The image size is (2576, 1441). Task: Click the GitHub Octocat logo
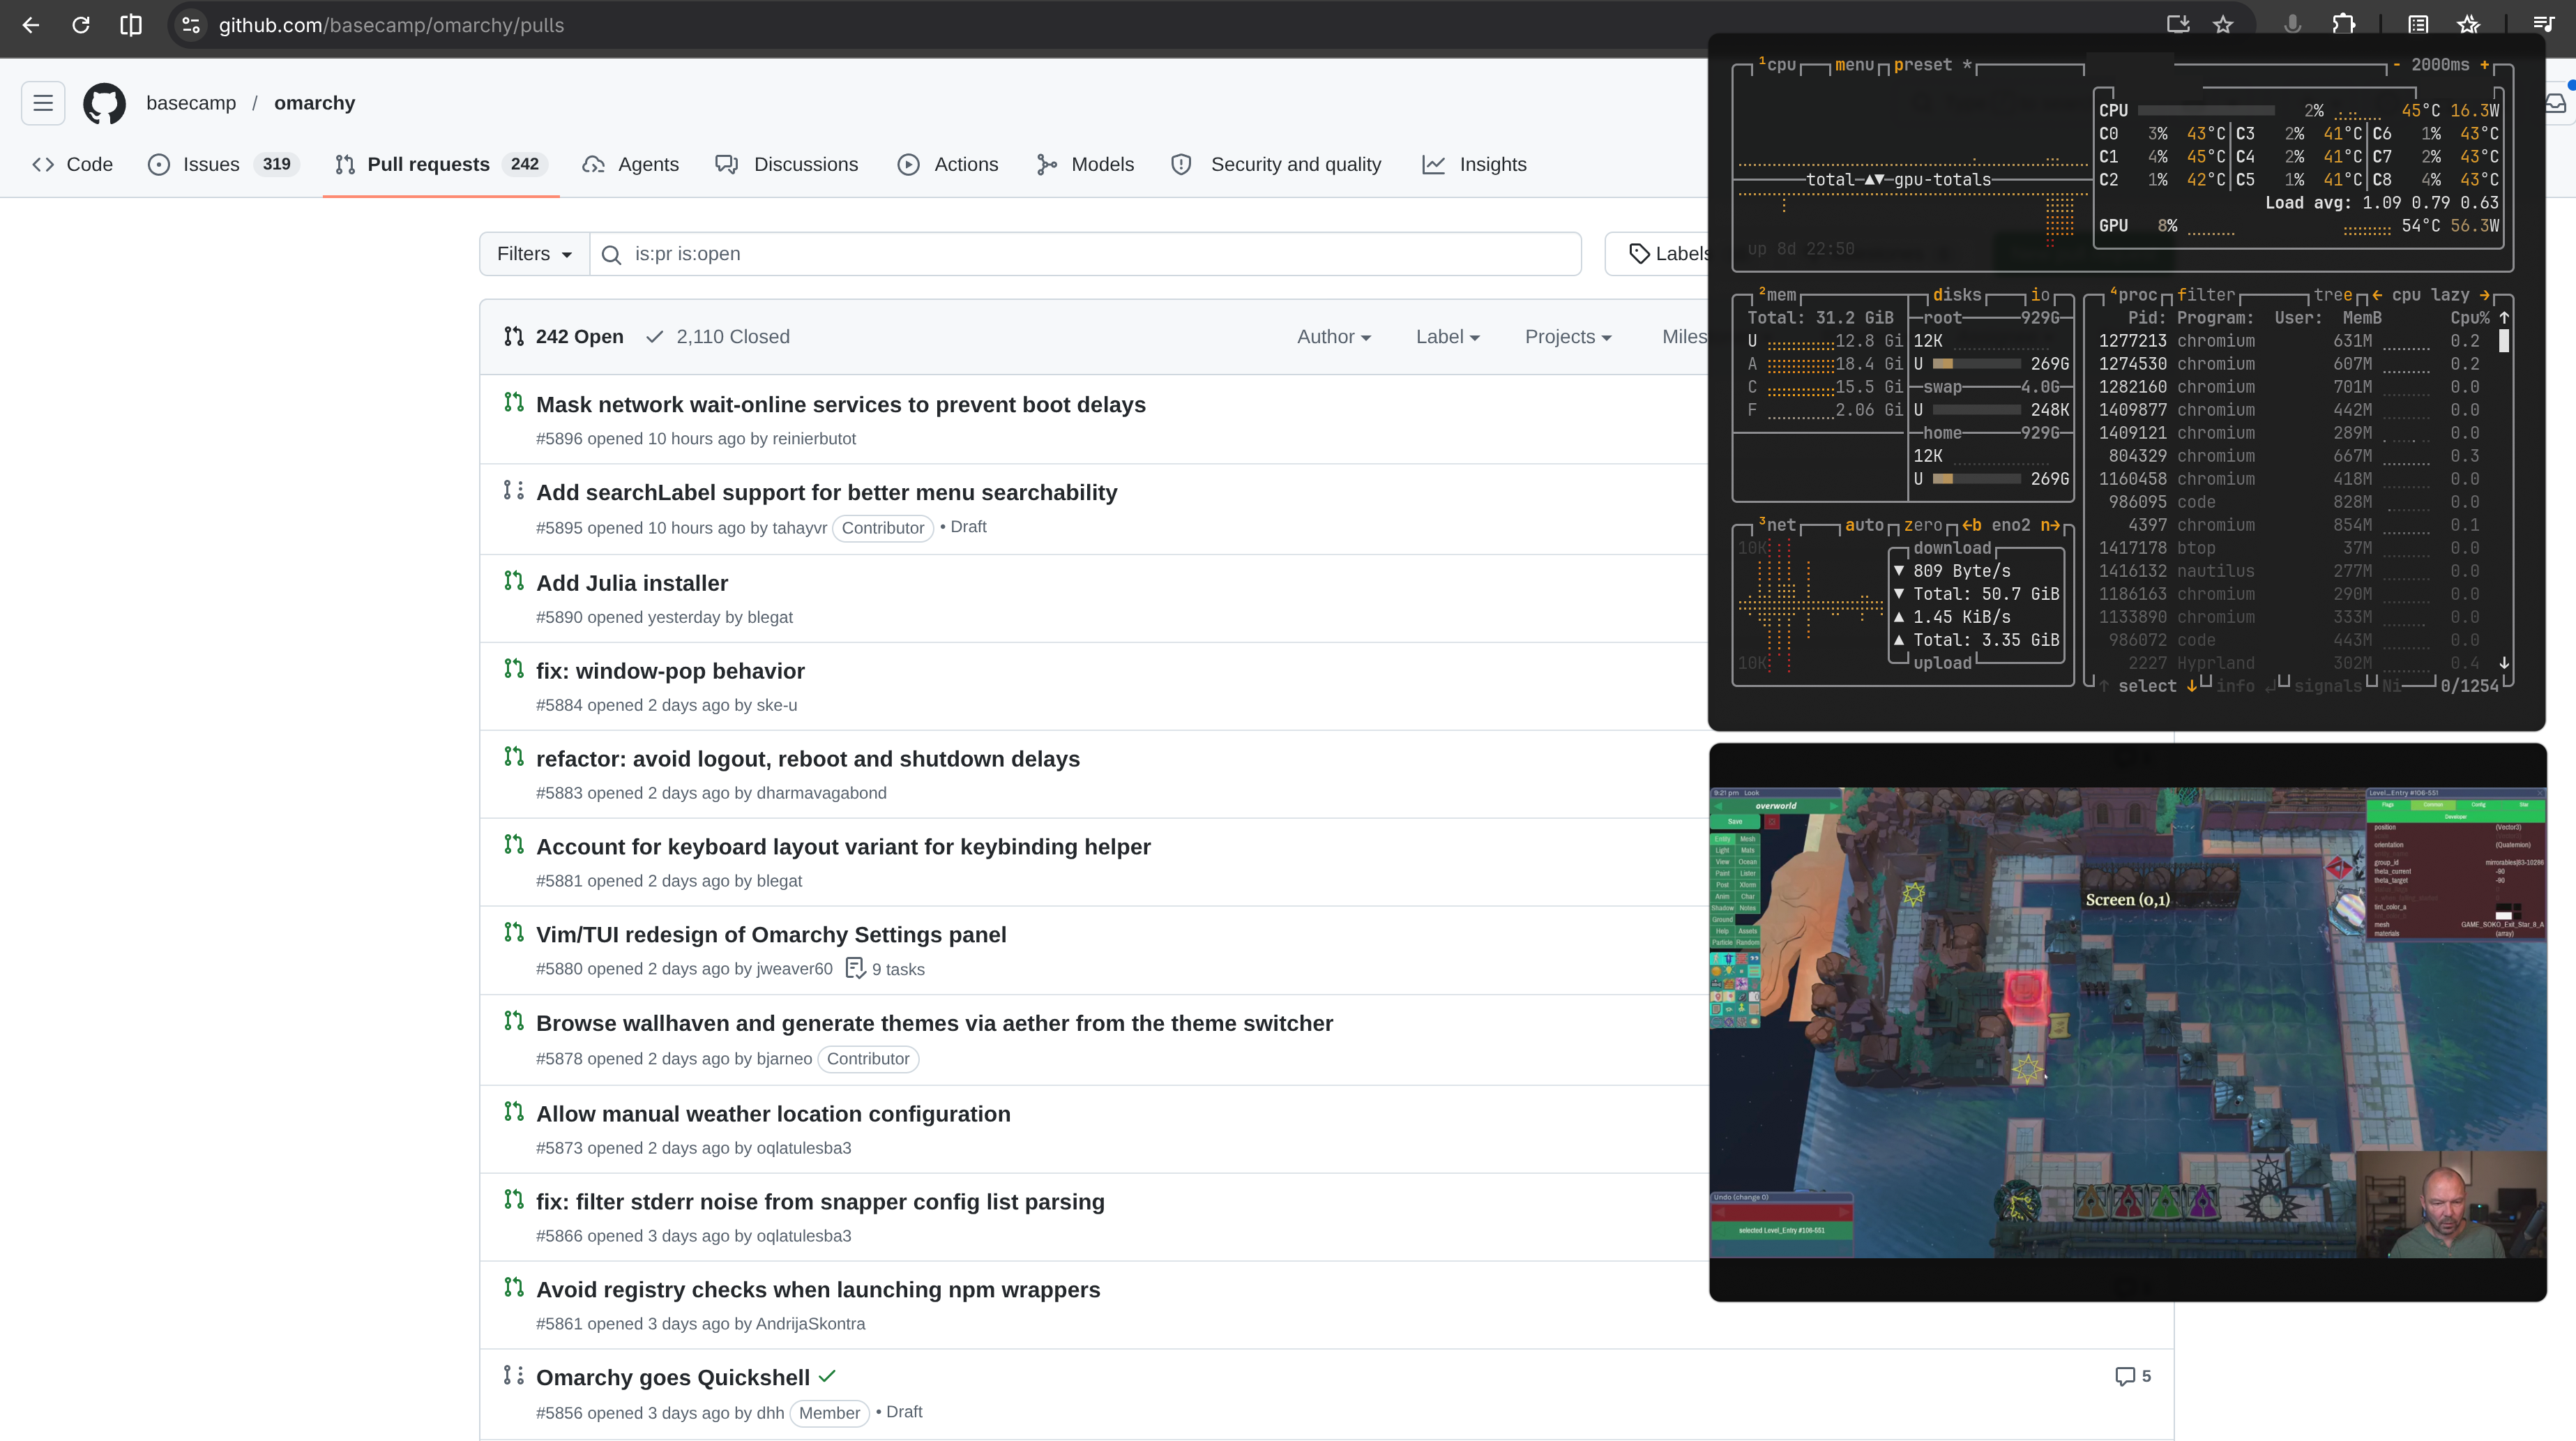click(x=105, y=103)
